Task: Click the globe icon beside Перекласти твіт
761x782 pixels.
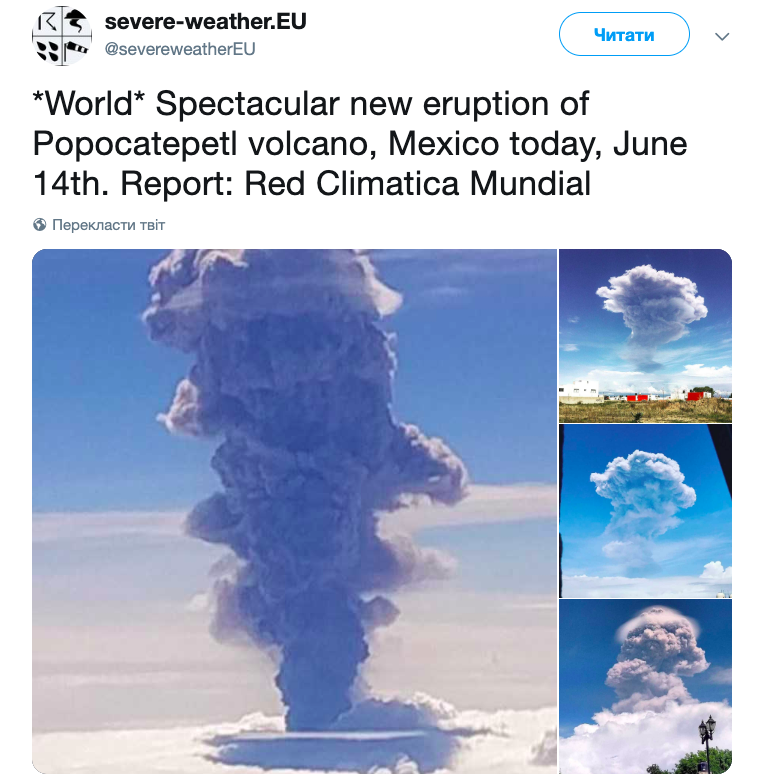Action: tap(40, 225)
